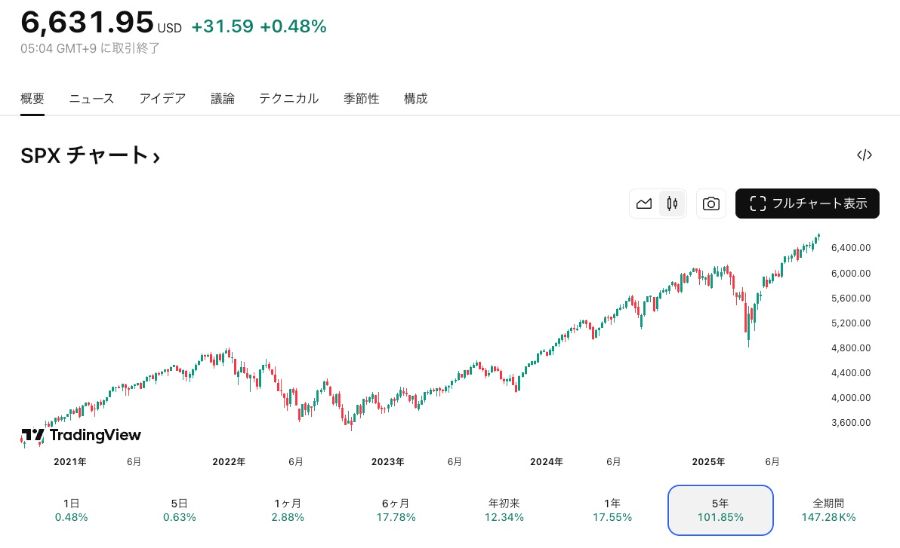The height and width of the screenshot is (548, 900).
Task: Switch to area chart style icon
Action: coord(644,204)
